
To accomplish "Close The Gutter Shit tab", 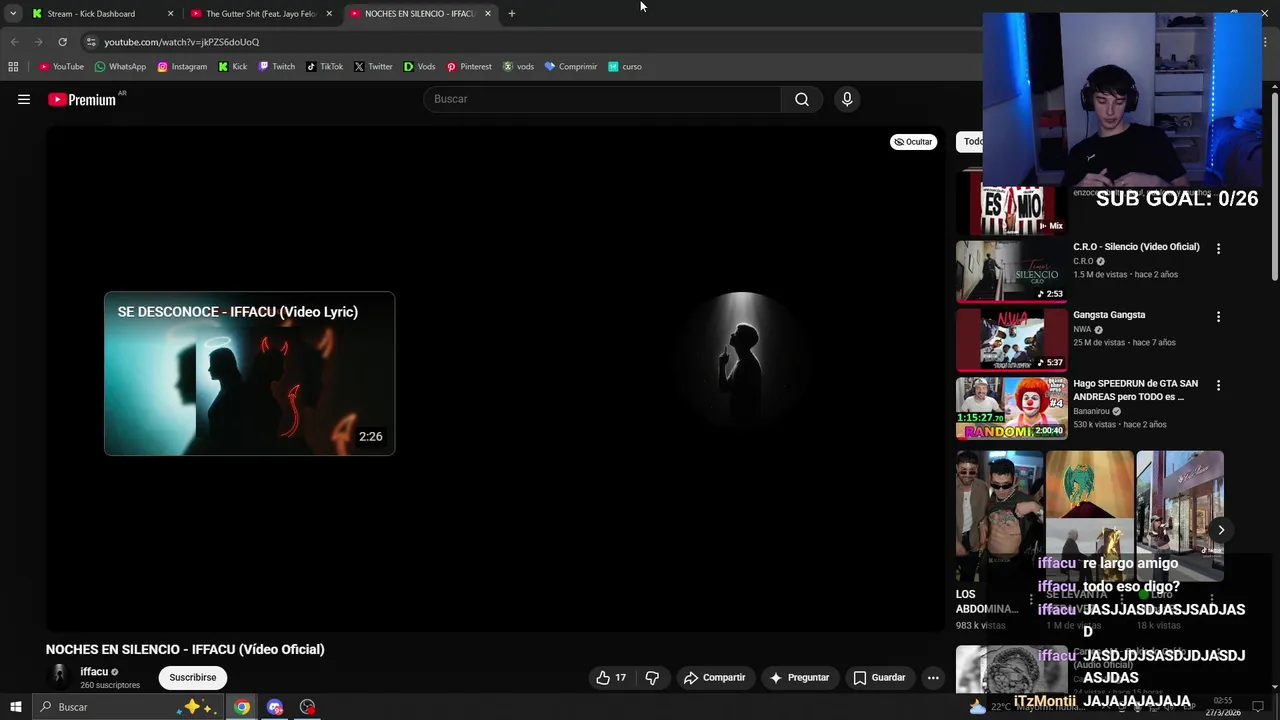I will [x=329, y=14].
